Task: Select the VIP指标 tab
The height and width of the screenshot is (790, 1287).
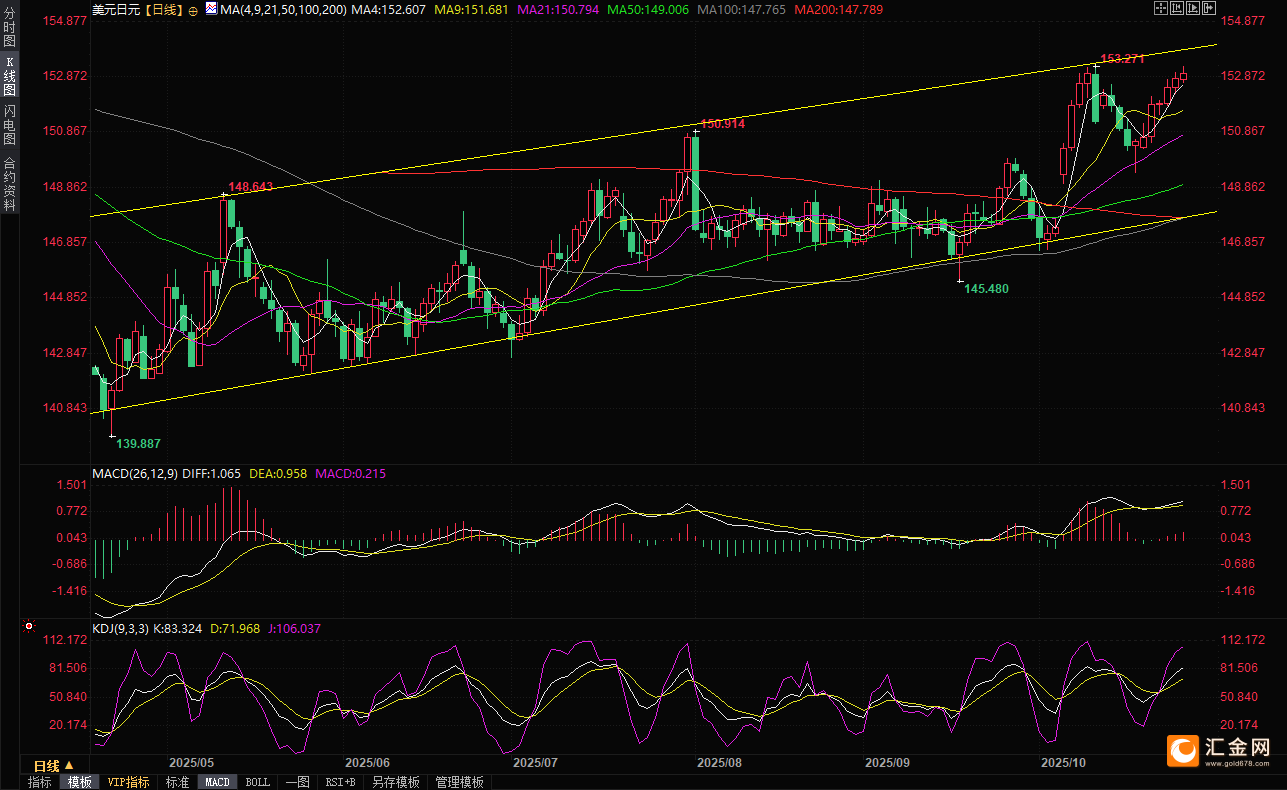Action: tap(128, 782)
